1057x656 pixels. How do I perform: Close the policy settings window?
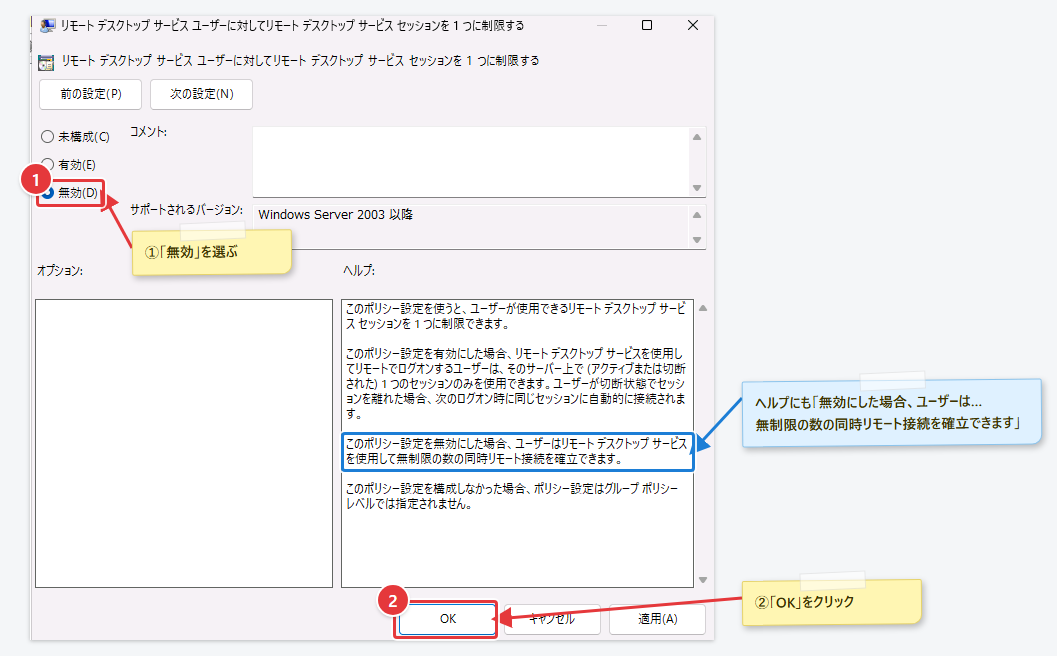tap(692, 26)
